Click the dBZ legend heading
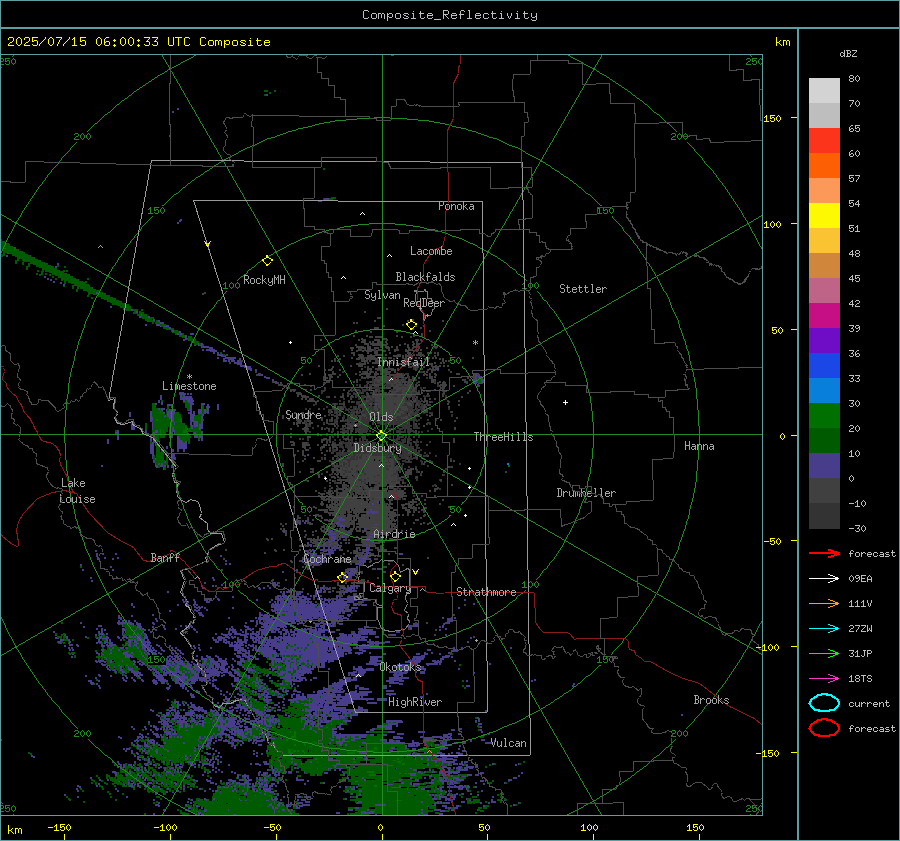This screenshot has height=841, width=900. point(848,54)
